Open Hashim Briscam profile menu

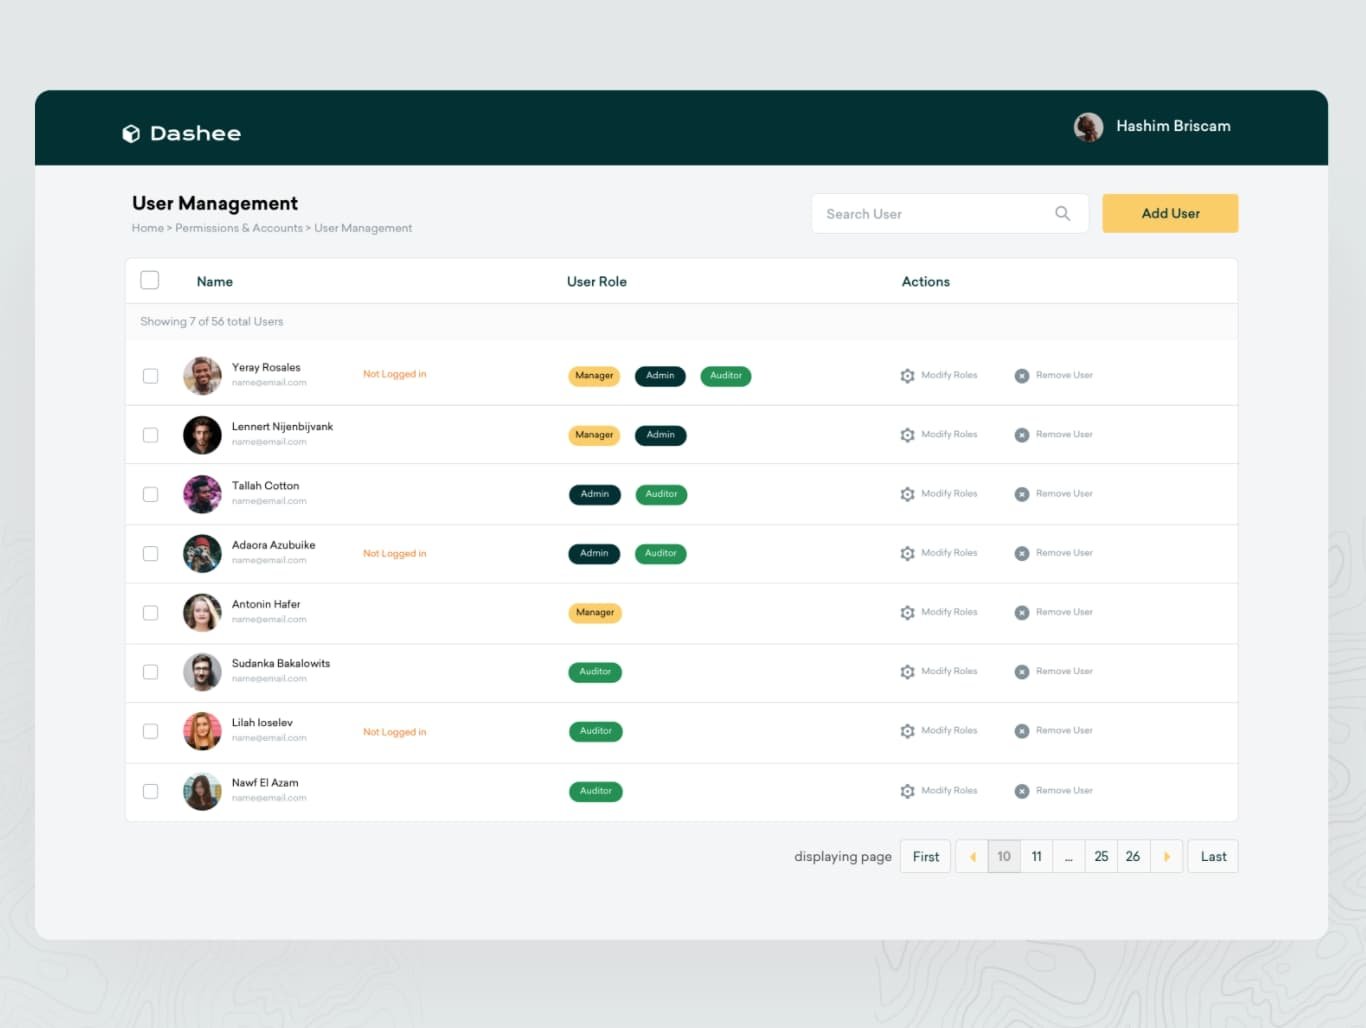(1152, 127)
